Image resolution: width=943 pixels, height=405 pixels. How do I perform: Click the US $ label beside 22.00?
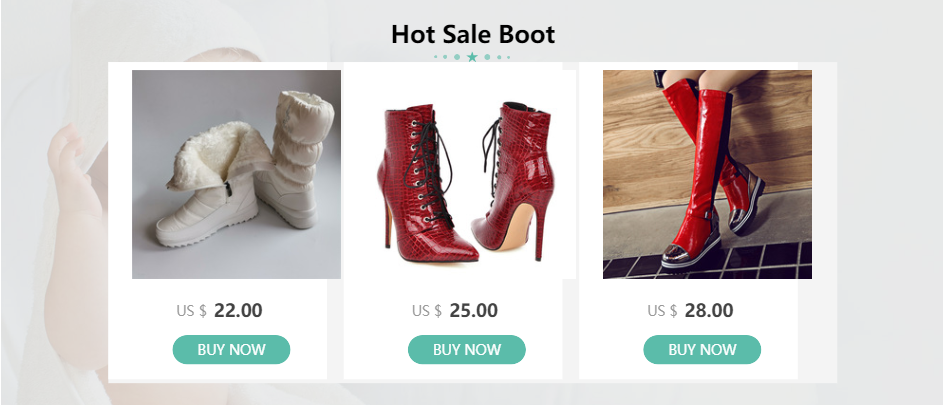(x=191, y=311)
